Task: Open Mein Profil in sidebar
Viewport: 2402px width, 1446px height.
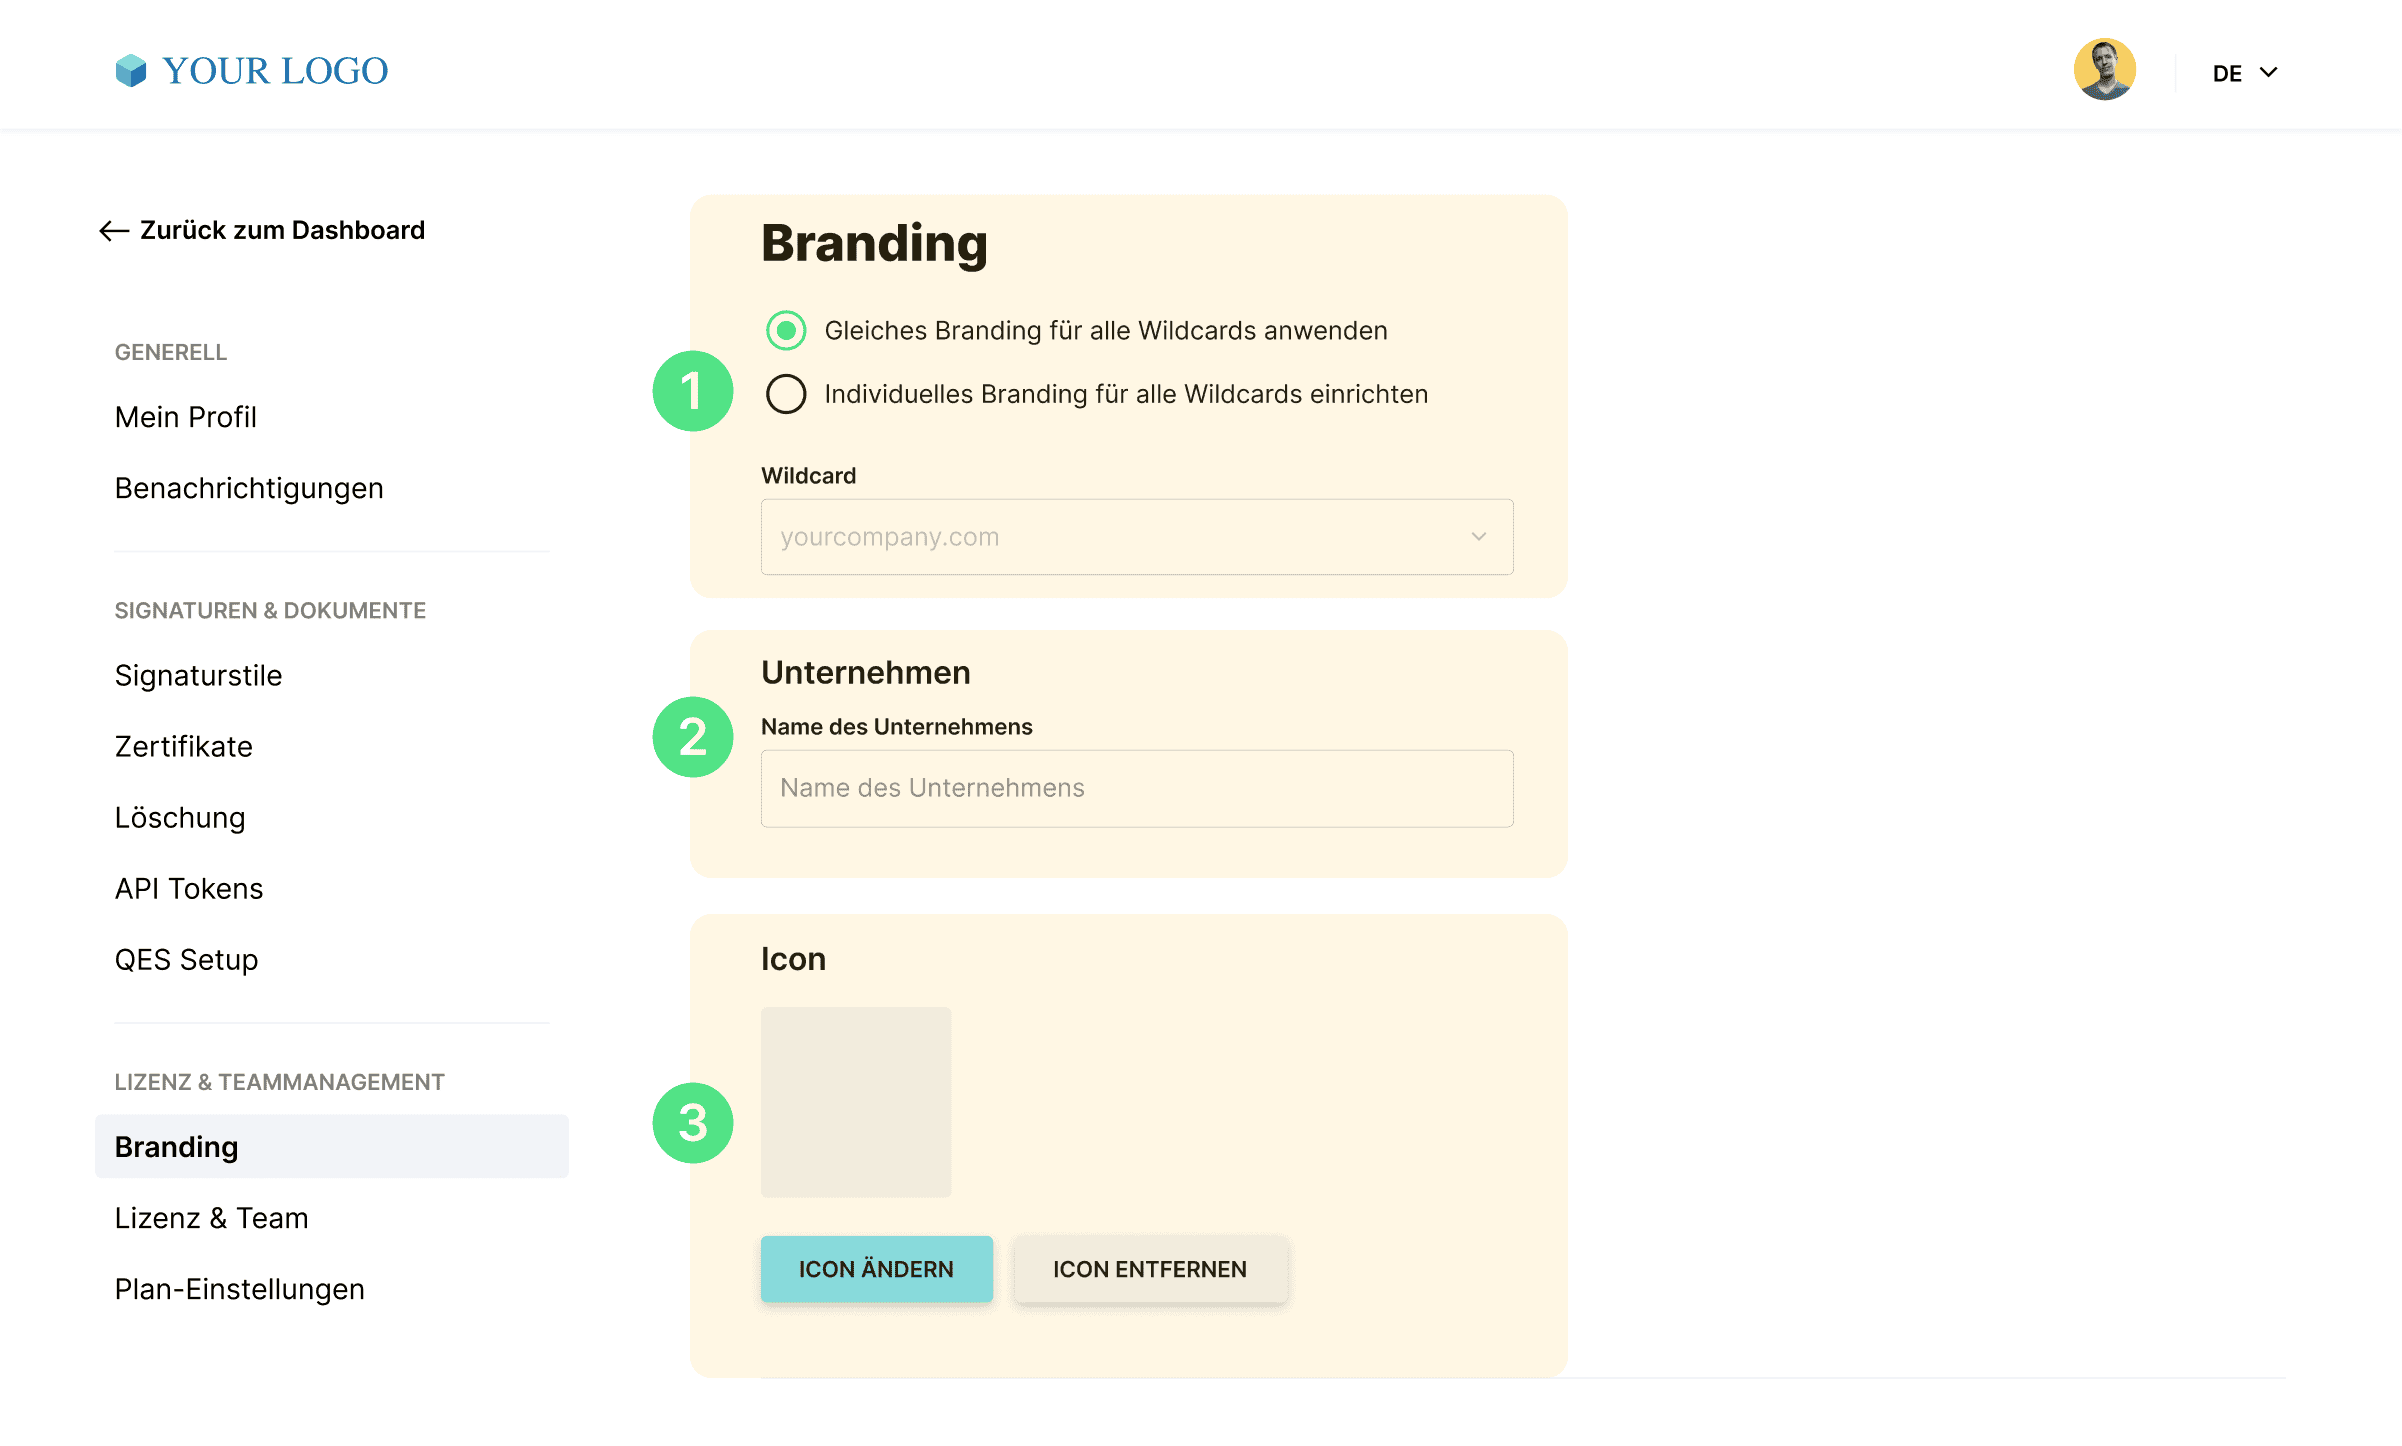Action: click(x=186, y=417)
